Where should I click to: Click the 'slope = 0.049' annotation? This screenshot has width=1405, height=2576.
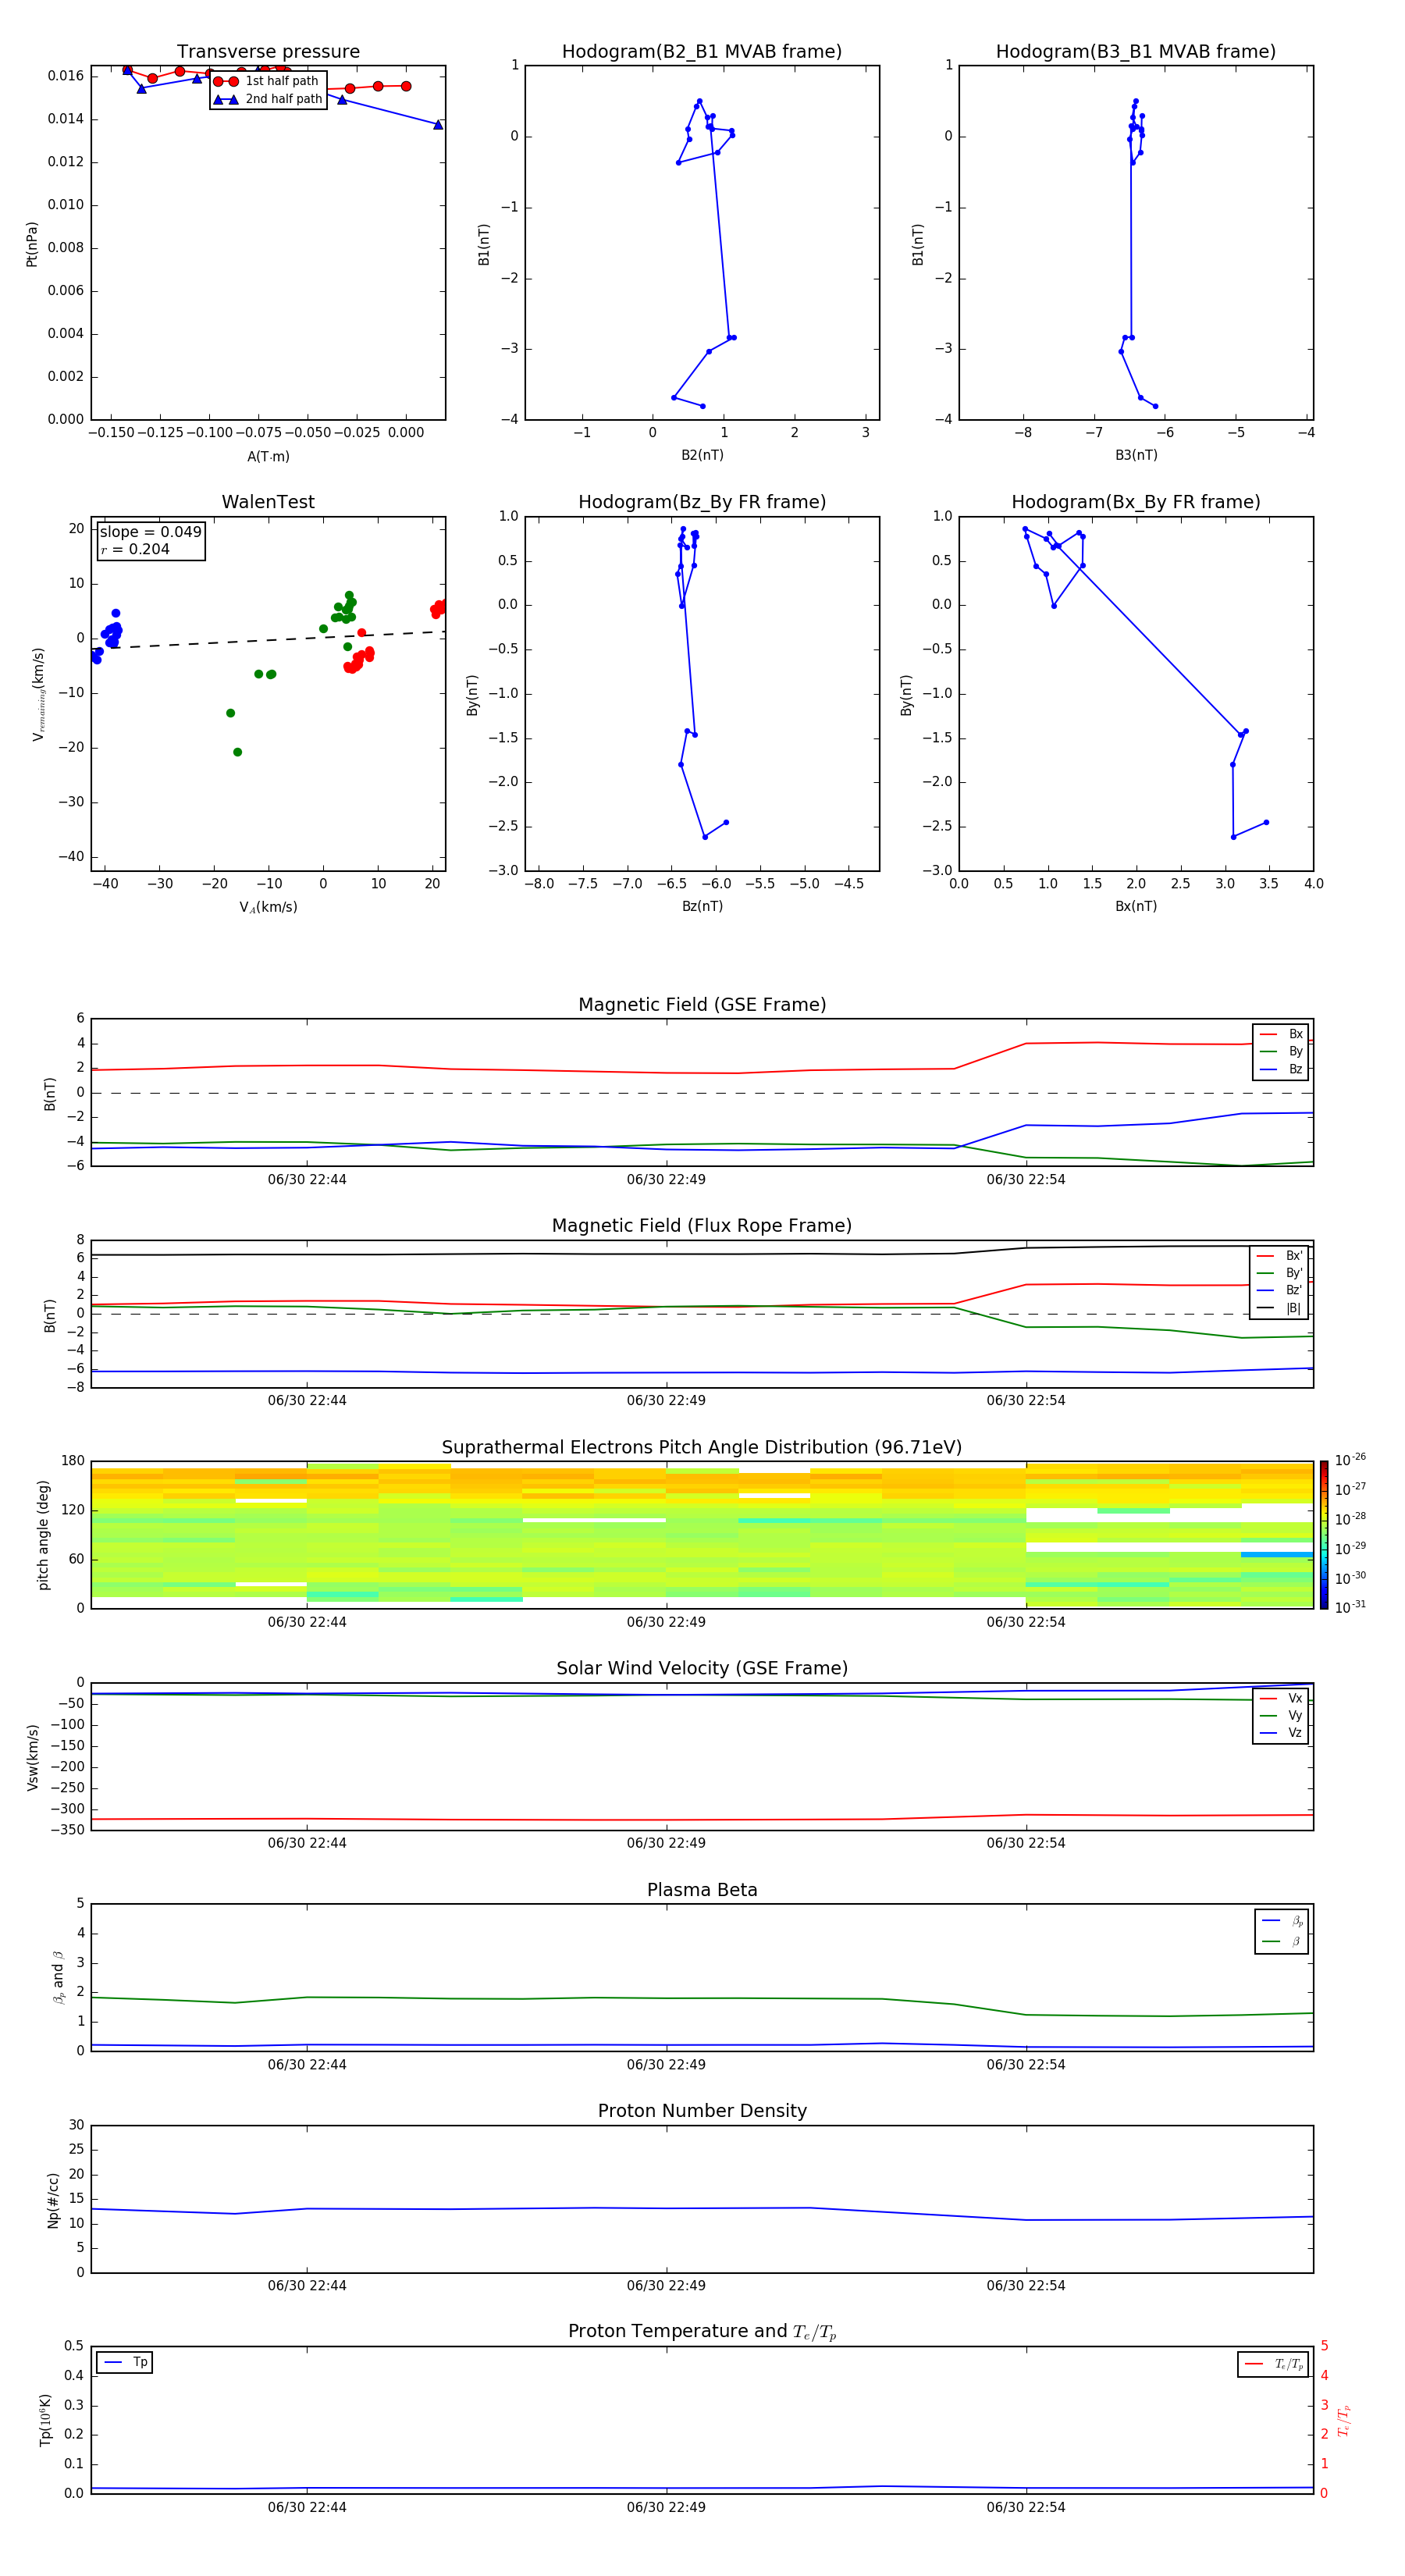(x=150, y=532)
